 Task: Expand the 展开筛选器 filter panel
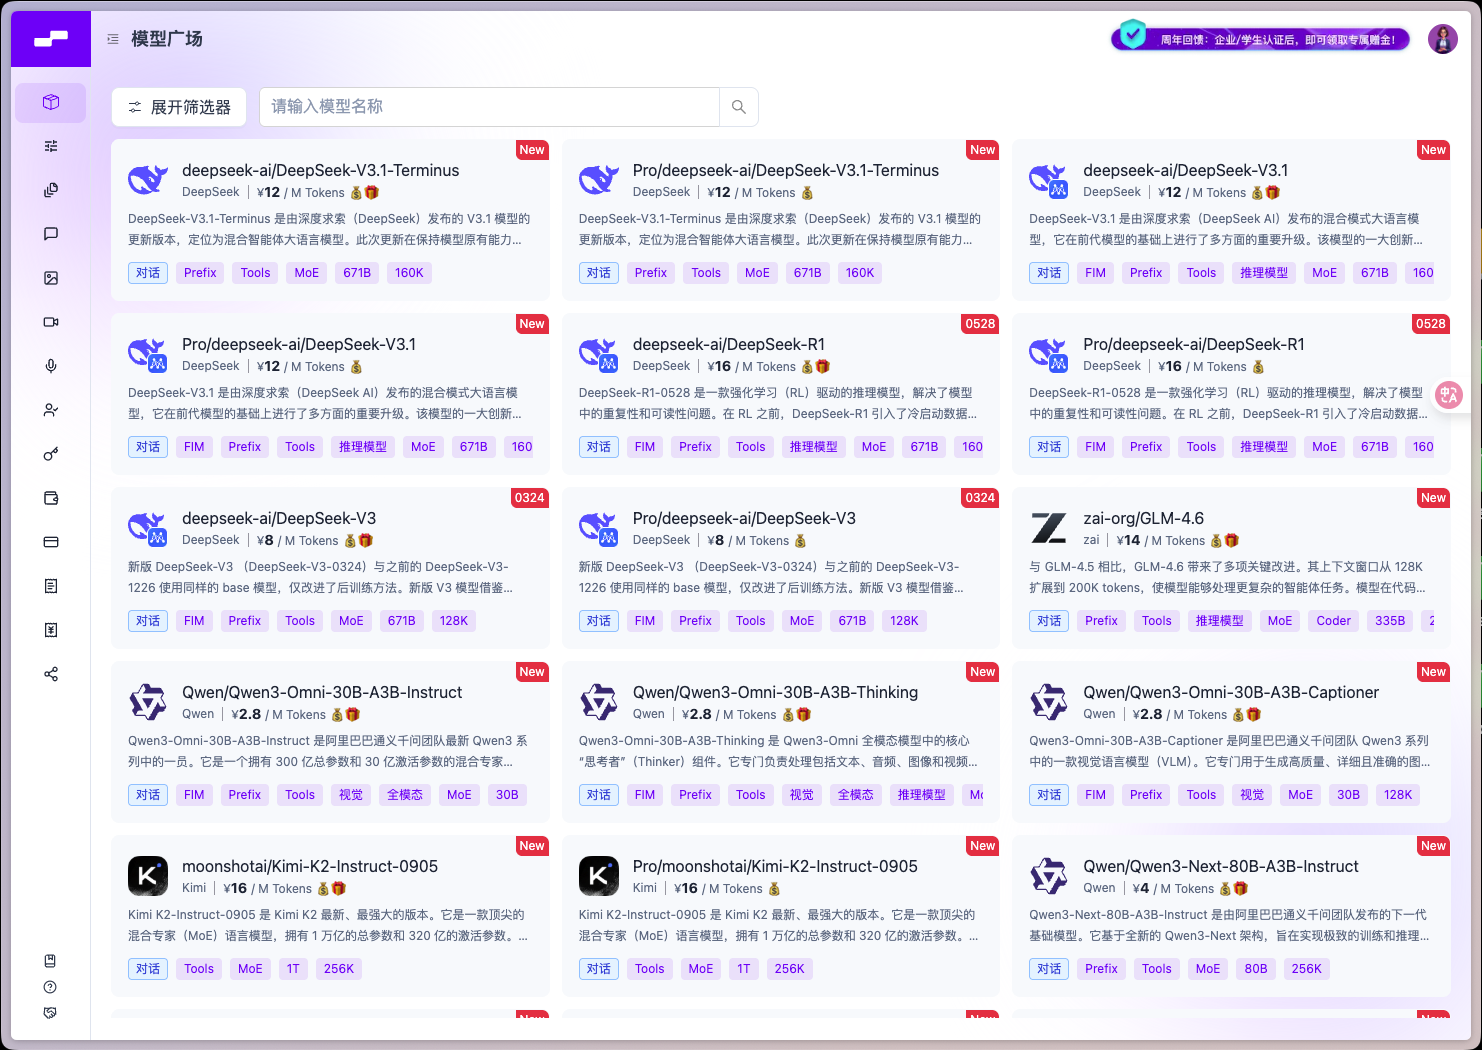179,107
